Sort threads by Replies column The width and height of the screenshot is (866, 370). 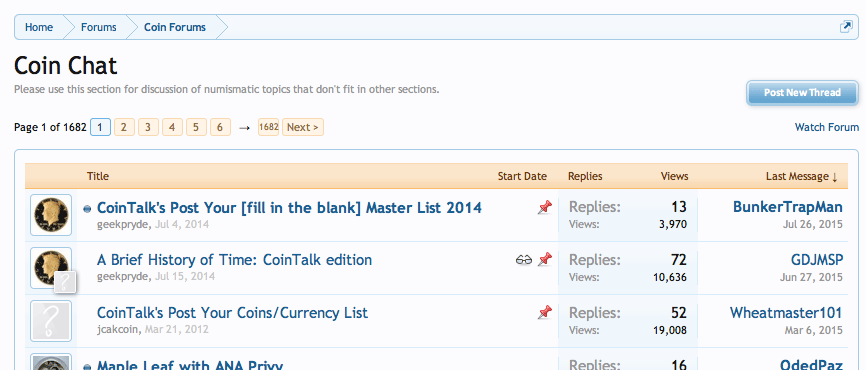tap(585, 176)
